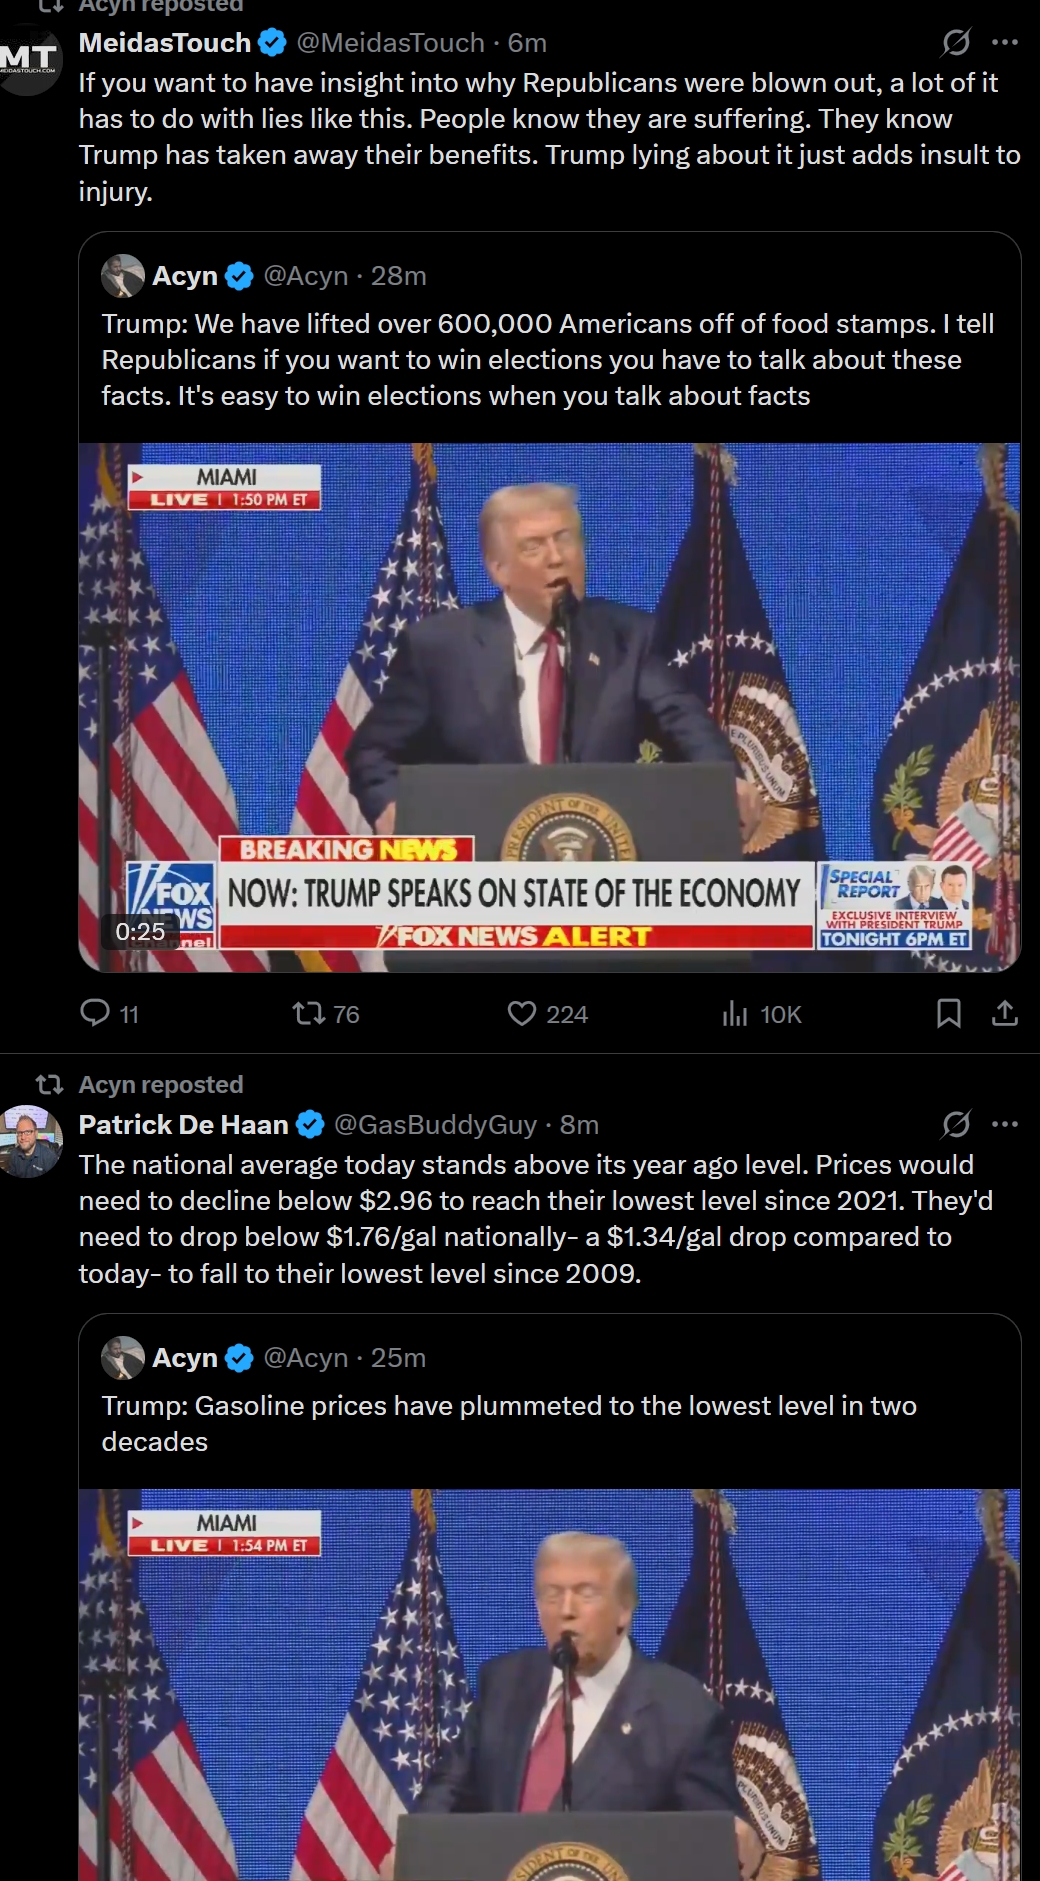Open more options menu on MeidasTouch post

click(1005, 42)
